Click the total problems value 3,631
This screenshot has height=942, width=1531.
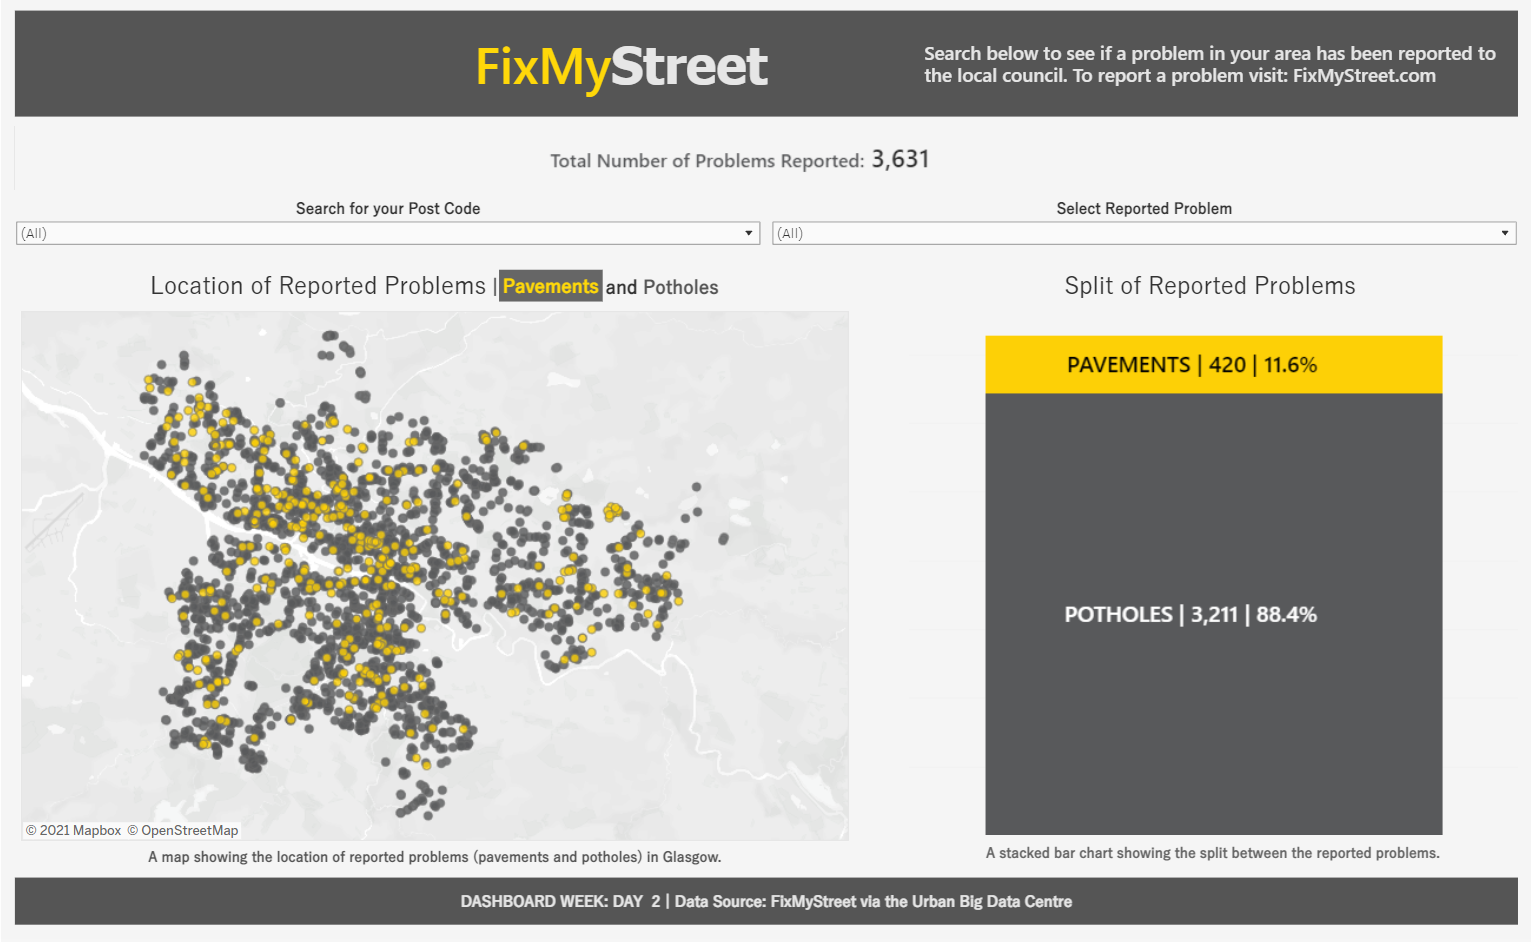point(900,159)
